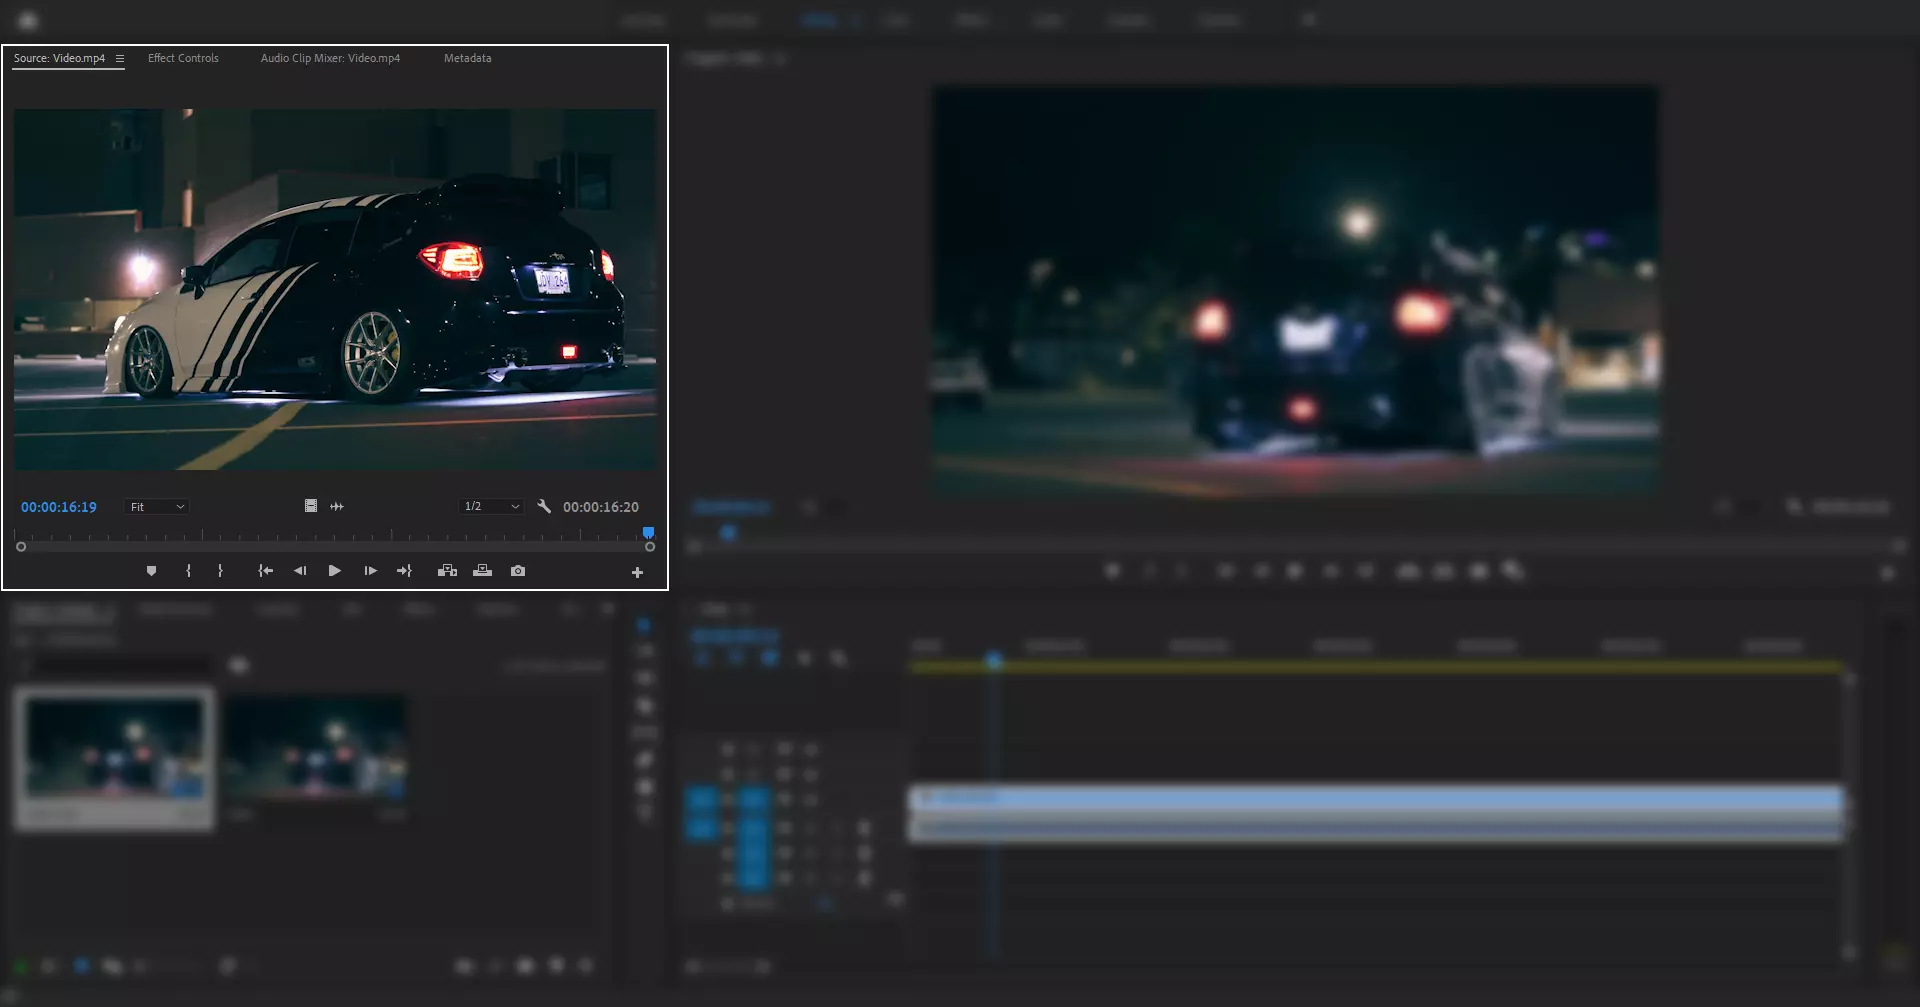Export a frame with the camera icon
Screen dimensions: 1920x1007
coord(518,571)
